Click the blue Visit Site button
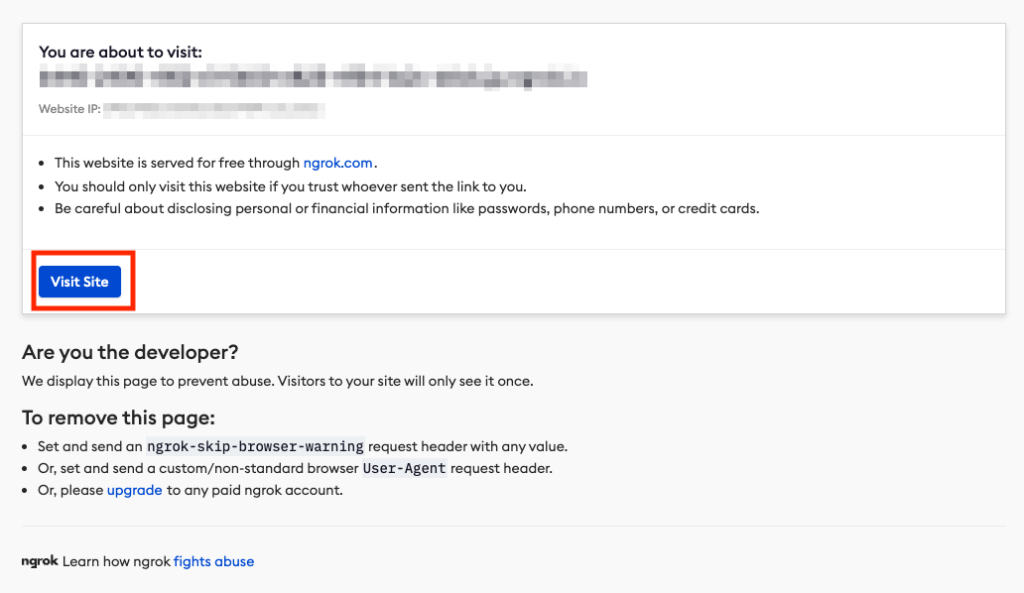The width and height of the screenshot is (1024, 593). tap(80, 281)
